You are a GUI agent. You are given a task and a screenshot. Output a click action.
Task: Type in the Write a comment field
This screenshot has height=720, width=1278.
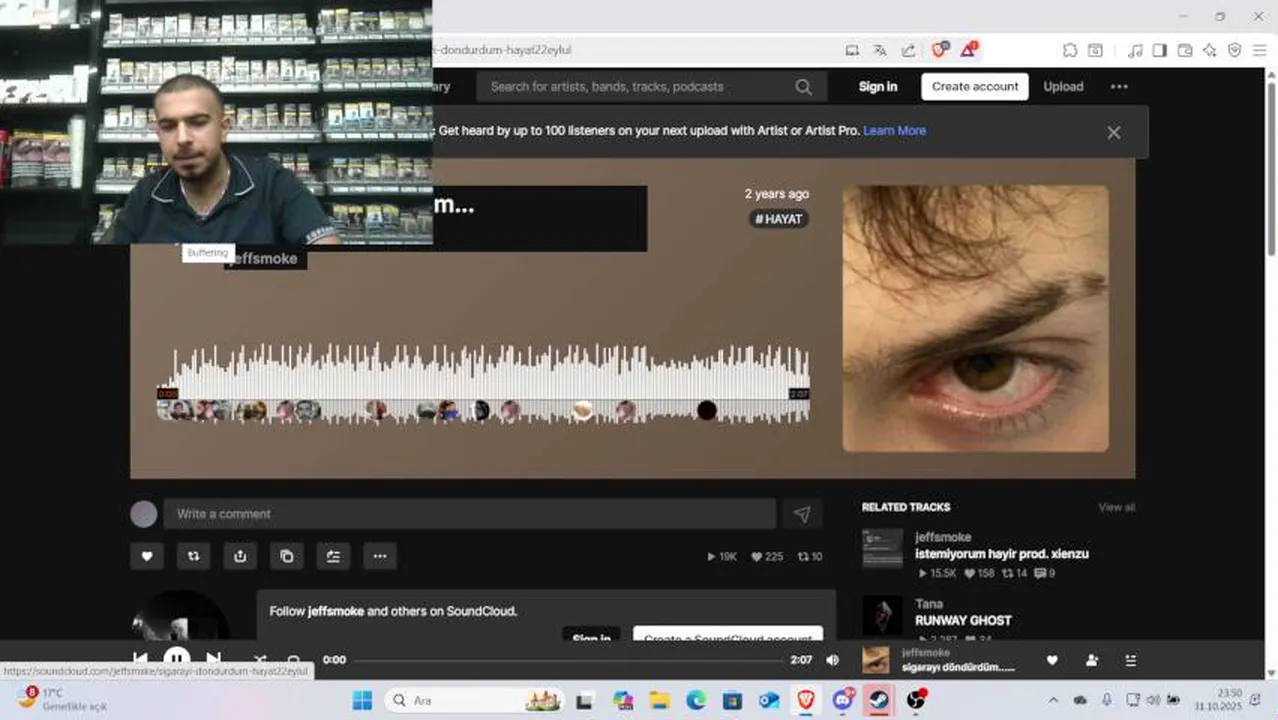pyautogui.click(x=470, y=514)
